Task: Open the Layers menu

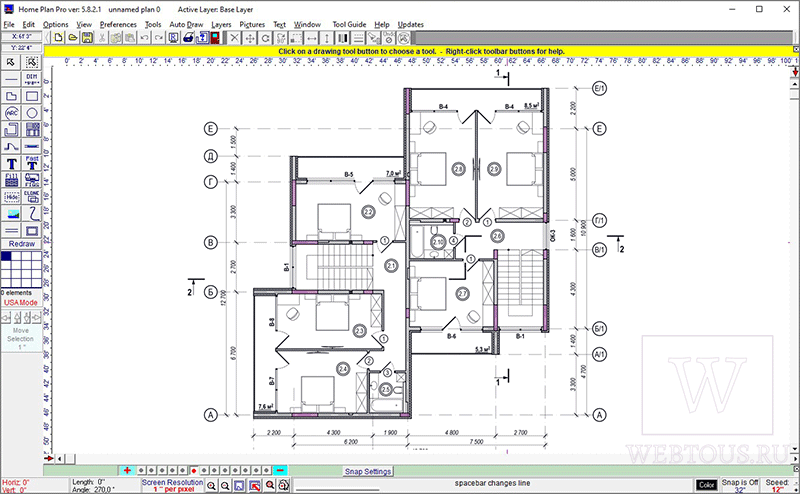Action: [221, 24]
